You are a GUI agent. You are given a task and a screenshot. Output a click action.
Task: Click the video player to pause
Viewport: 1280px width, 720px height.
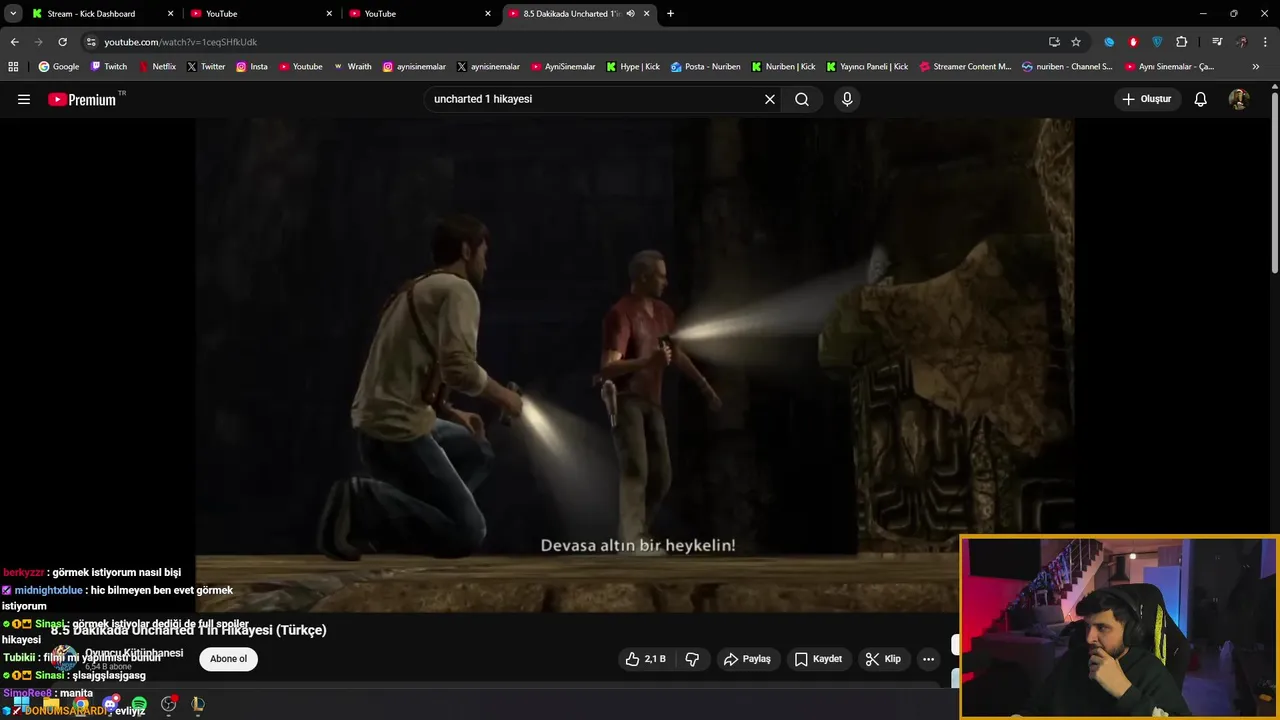click(635, 365)
